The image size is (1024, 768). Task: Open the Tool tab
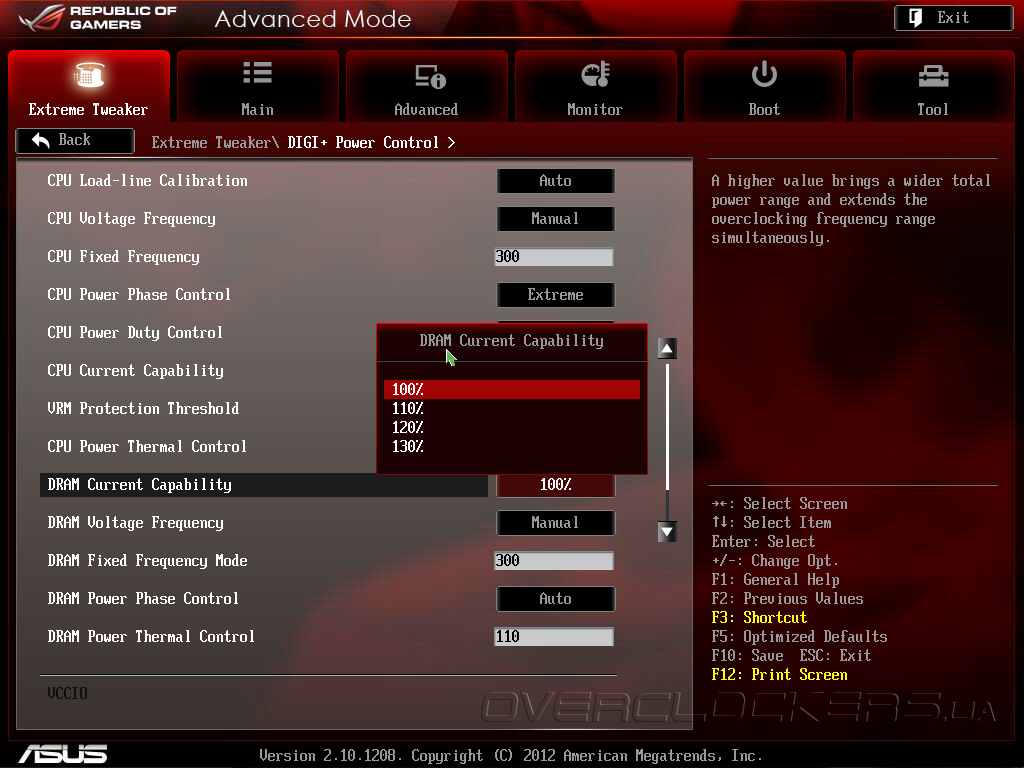tap(933, 86)
